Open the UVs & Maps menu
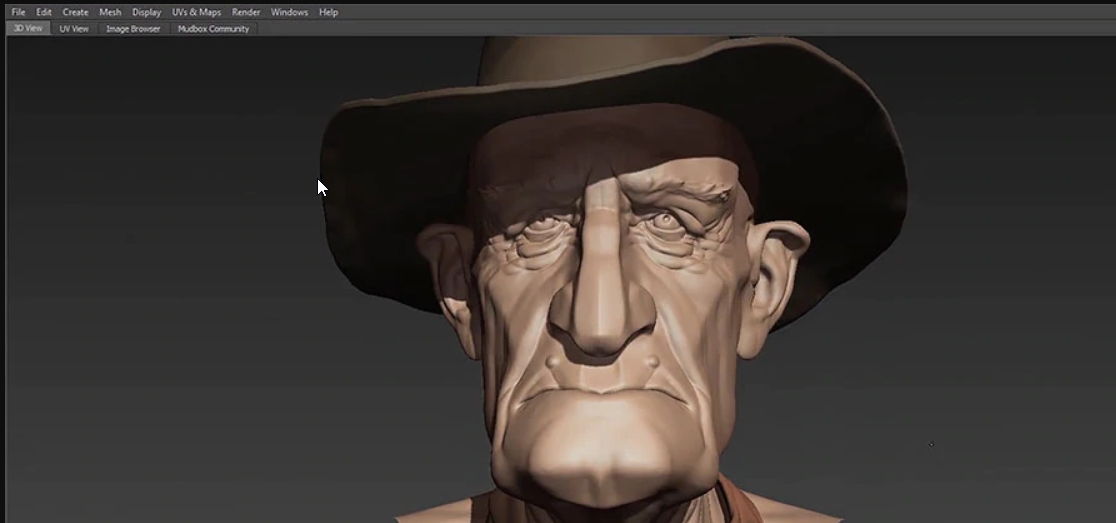 coord(196,12)
